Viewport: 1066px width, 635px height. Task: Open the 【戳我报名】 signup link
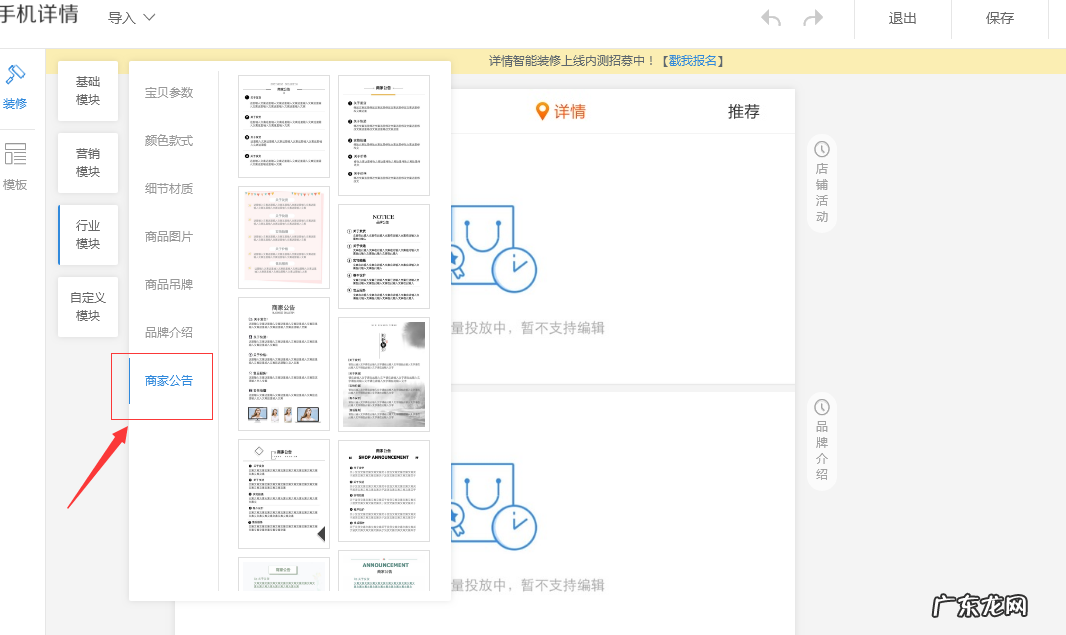tap(693, 61)
